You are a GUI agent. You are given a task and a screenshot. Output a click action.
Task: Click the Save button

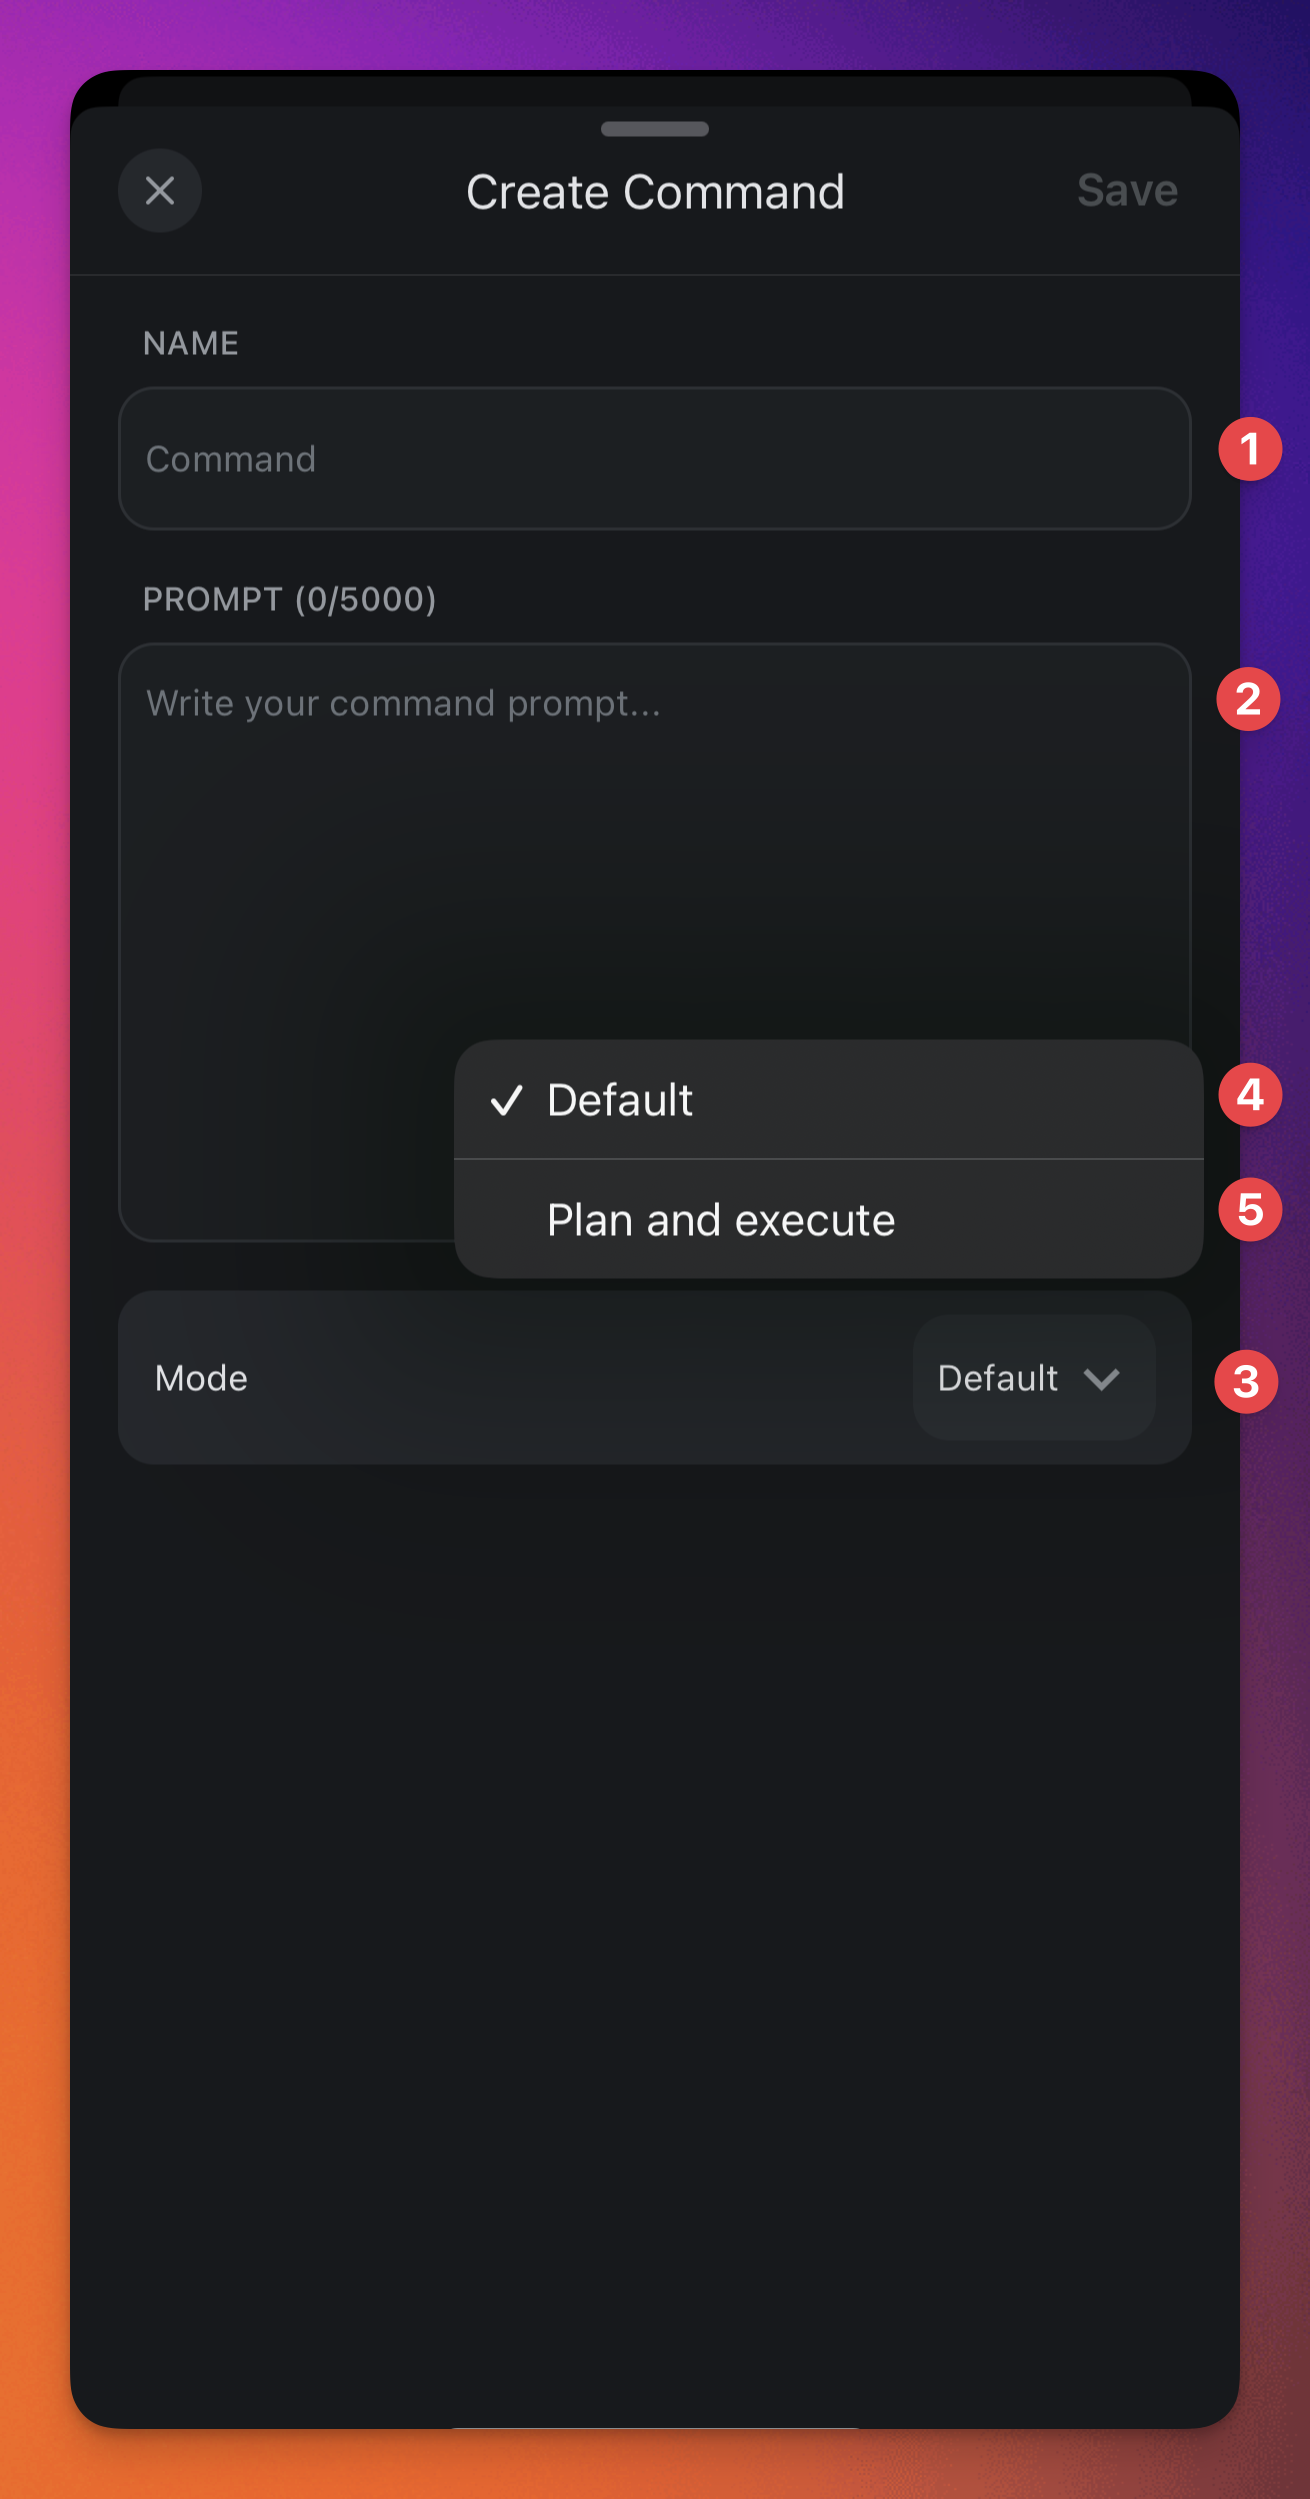point(1127,190)
